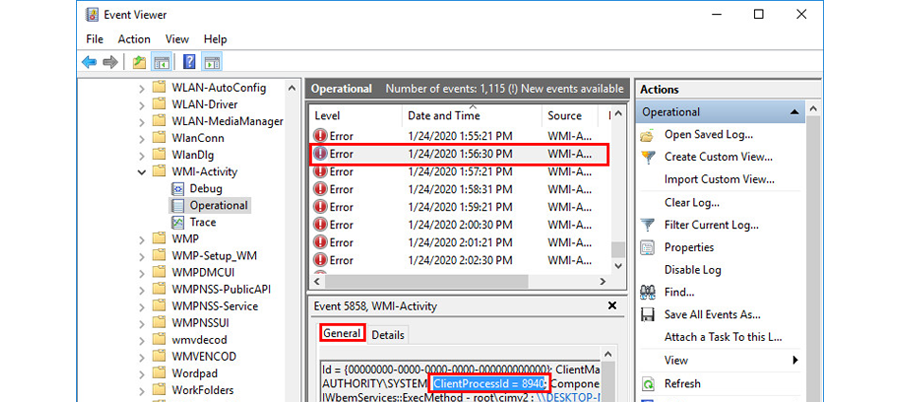900x402 pixels.
Task: Select the wmvdecod tree item
Action: pos(199,339)
